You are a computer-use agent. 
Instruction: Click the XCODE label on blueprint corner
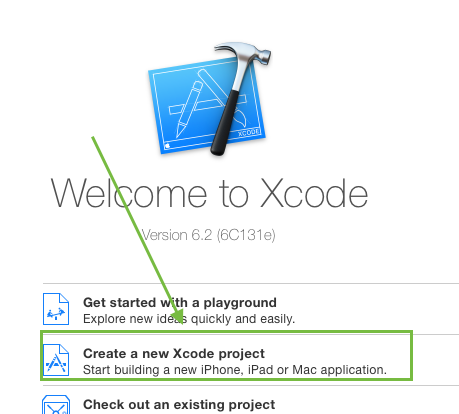coord(249,132)
